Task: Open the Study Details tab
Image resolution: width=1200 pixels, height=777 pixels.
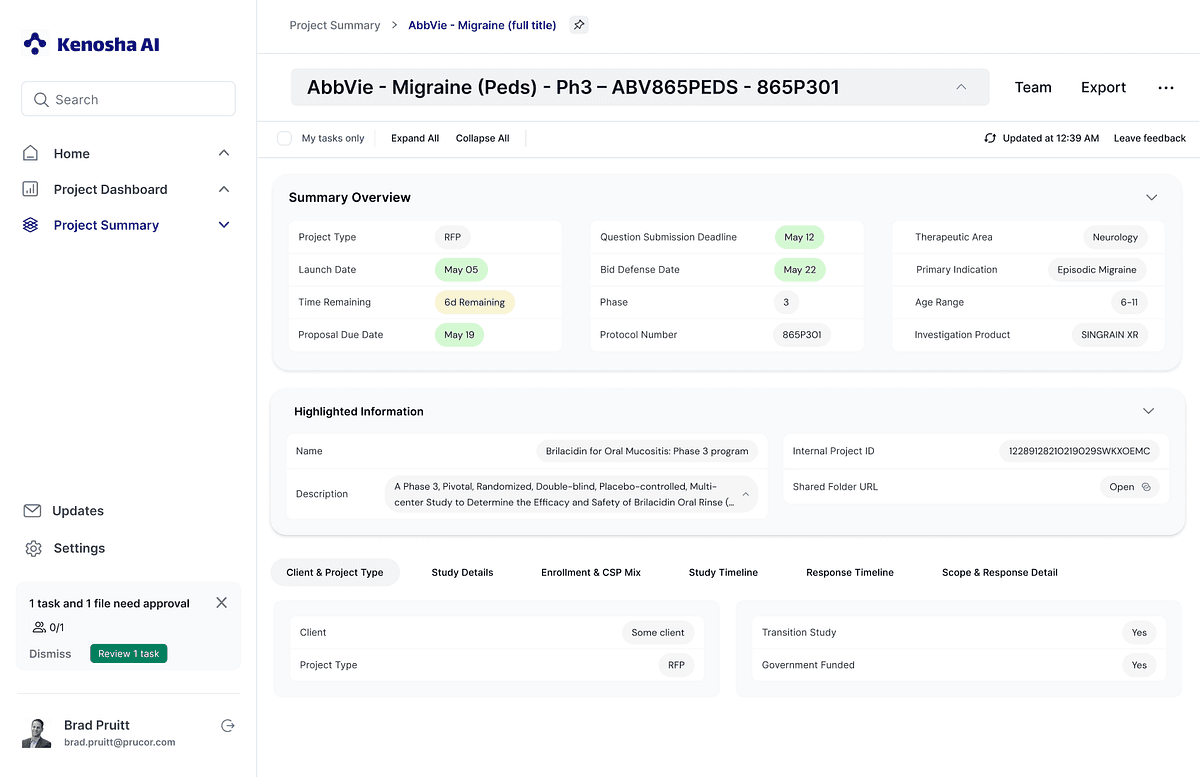Action: tap(462, 572)
